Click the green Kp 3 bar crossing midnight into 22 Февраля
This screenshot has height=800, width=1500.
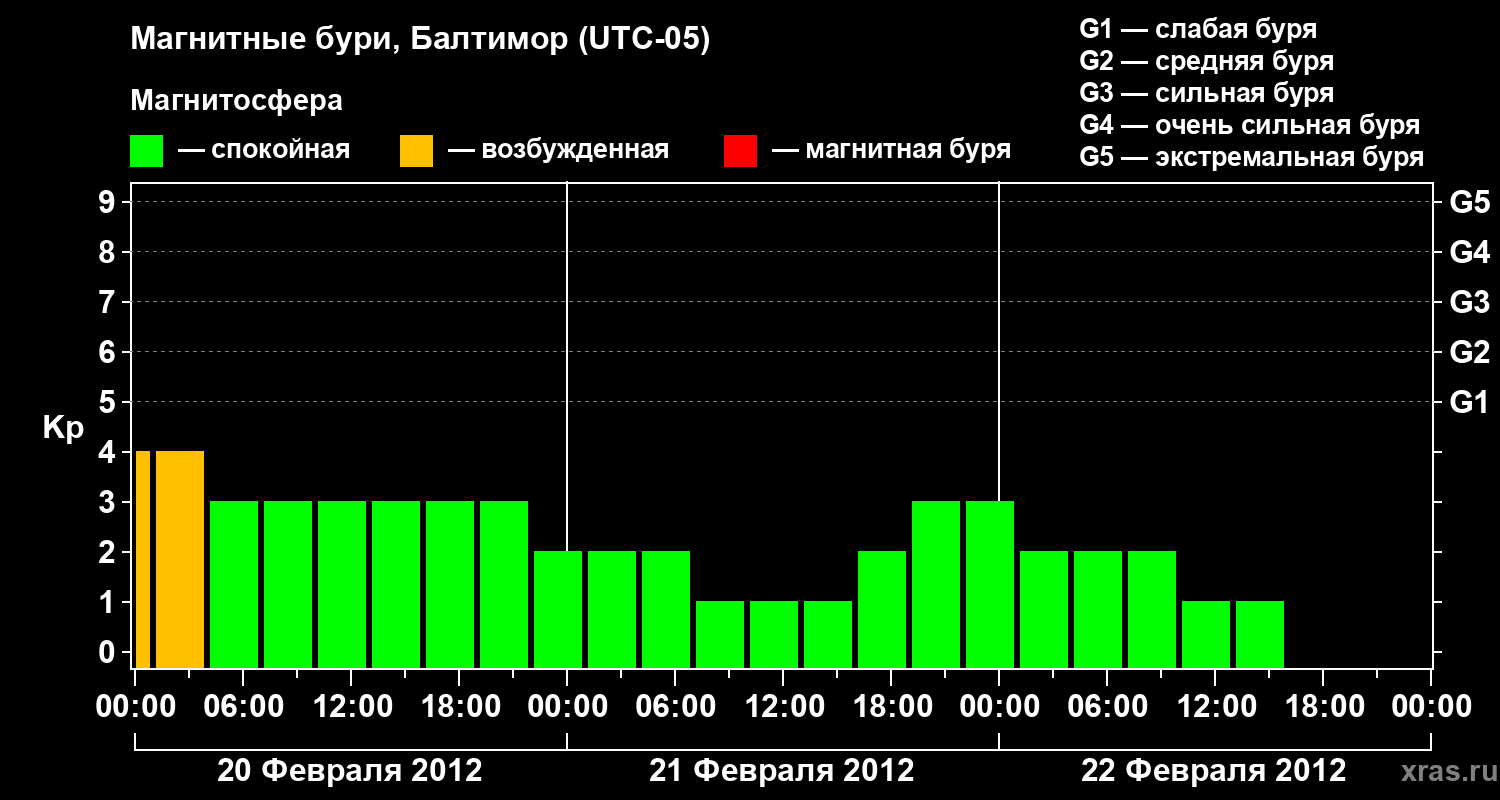(x=990, y=584)
